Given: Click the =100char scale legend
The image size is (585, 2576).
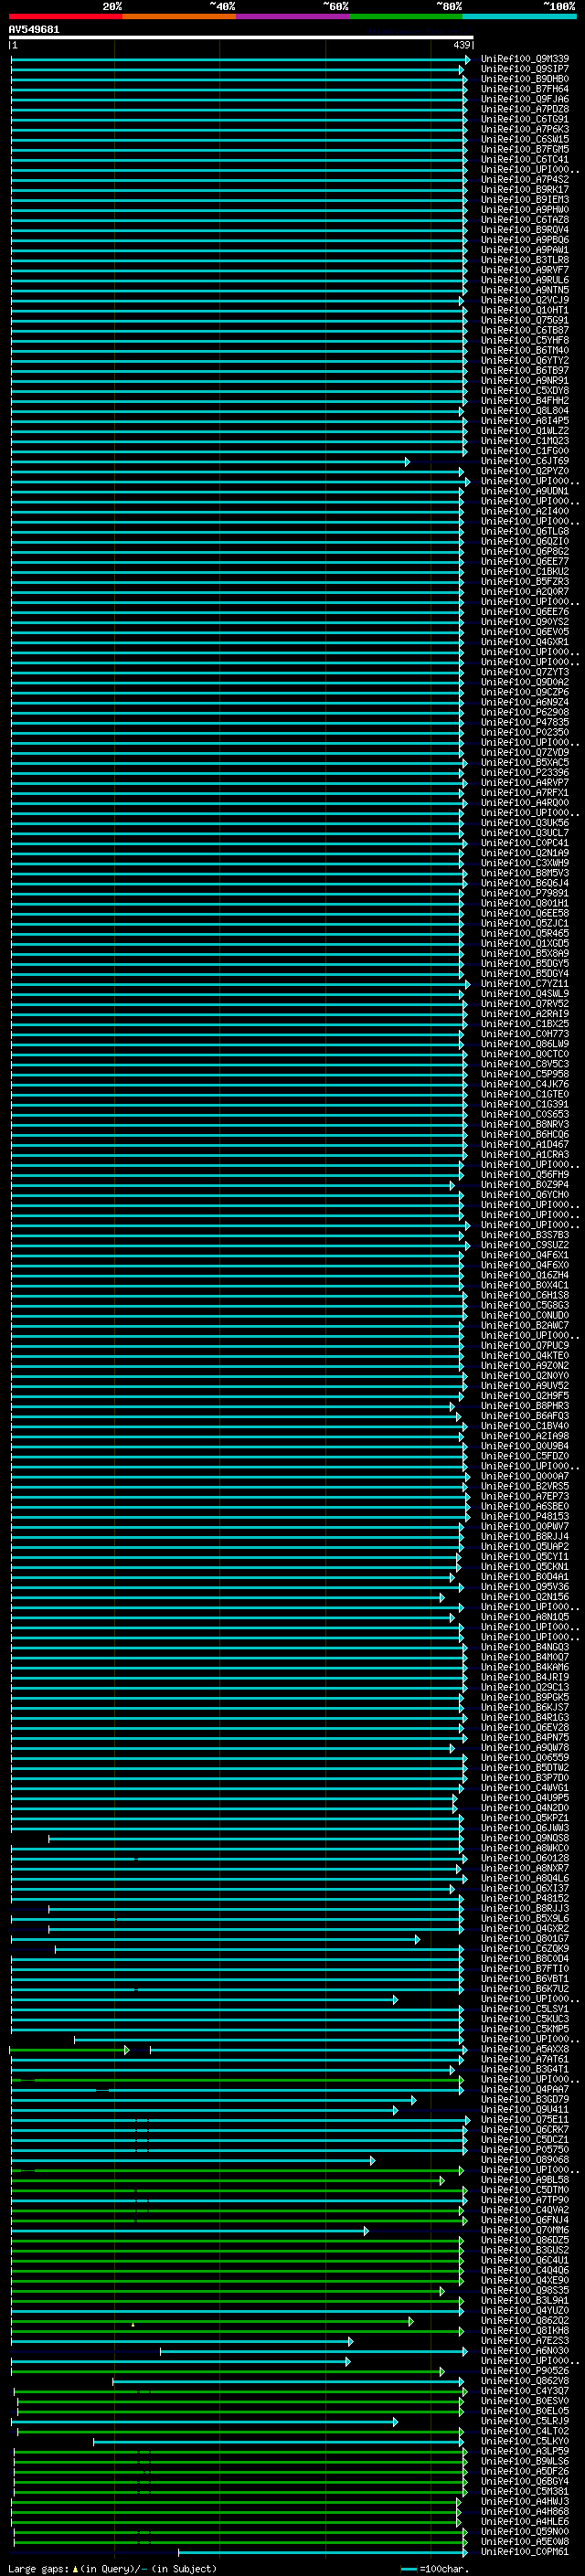Looking at the screenshot, I should click(x=434, y=2569).
